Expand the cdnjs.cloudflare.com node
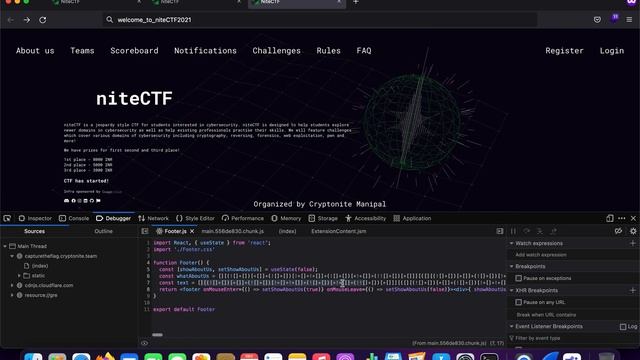640x360 pixels. coord(12,285)
